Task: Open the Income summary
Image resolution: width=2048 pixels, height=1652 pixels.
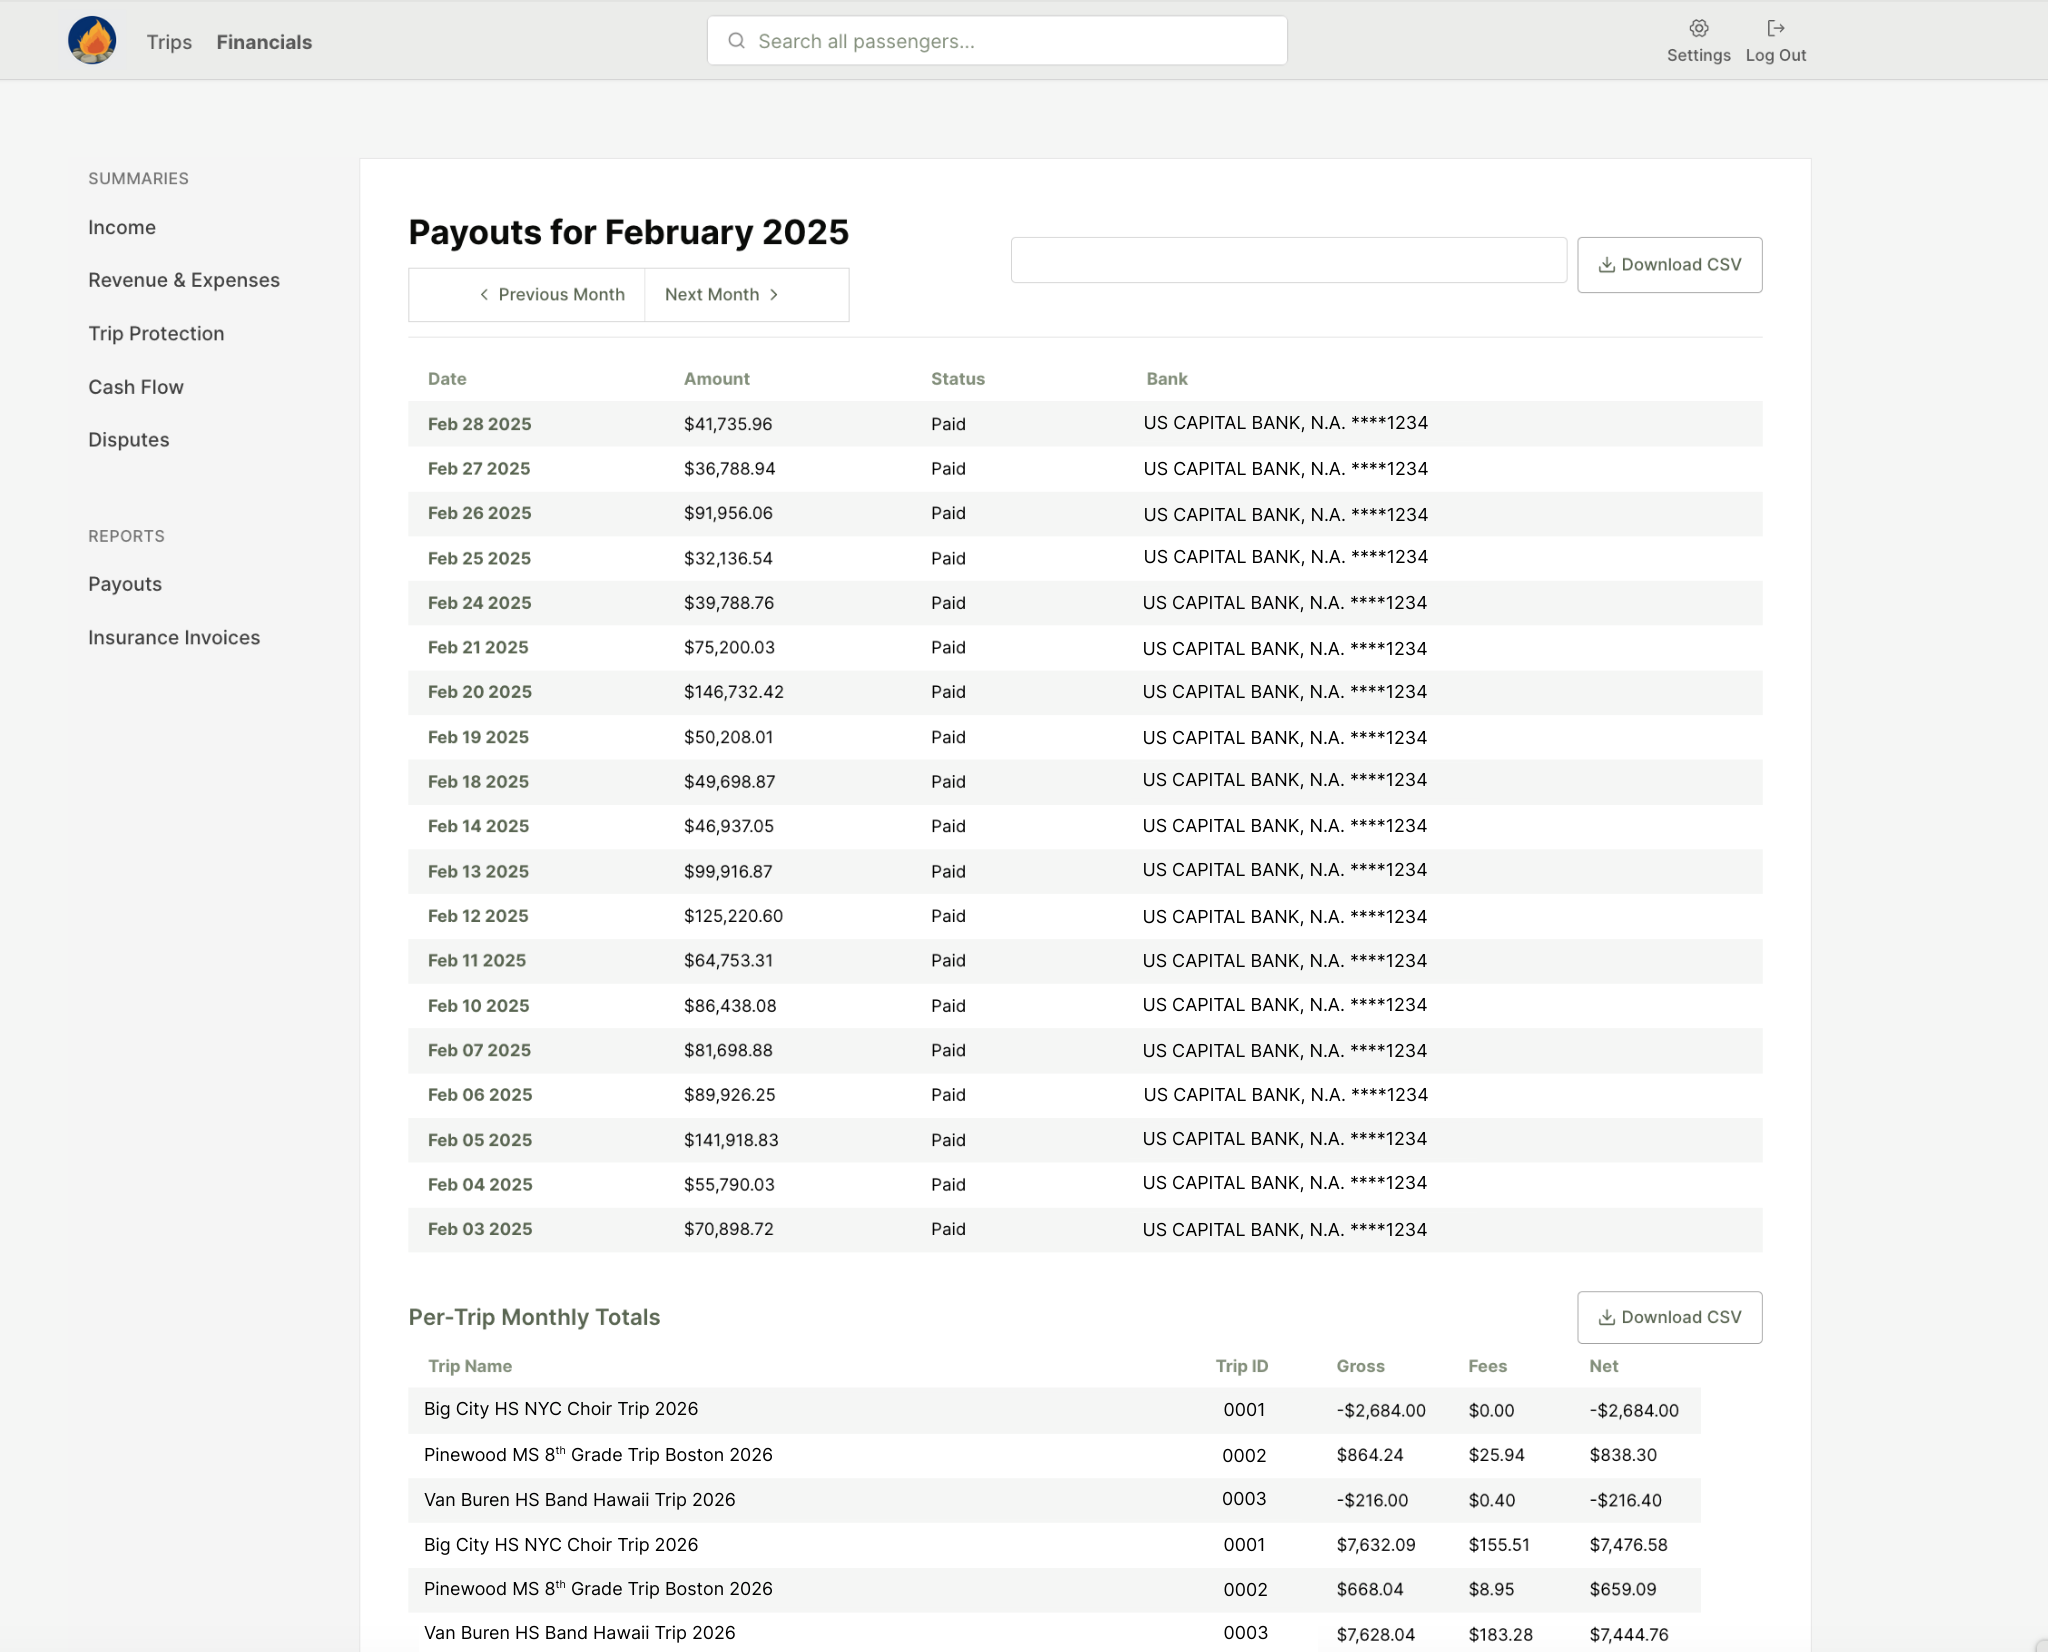Action: (x=121, y=227)
